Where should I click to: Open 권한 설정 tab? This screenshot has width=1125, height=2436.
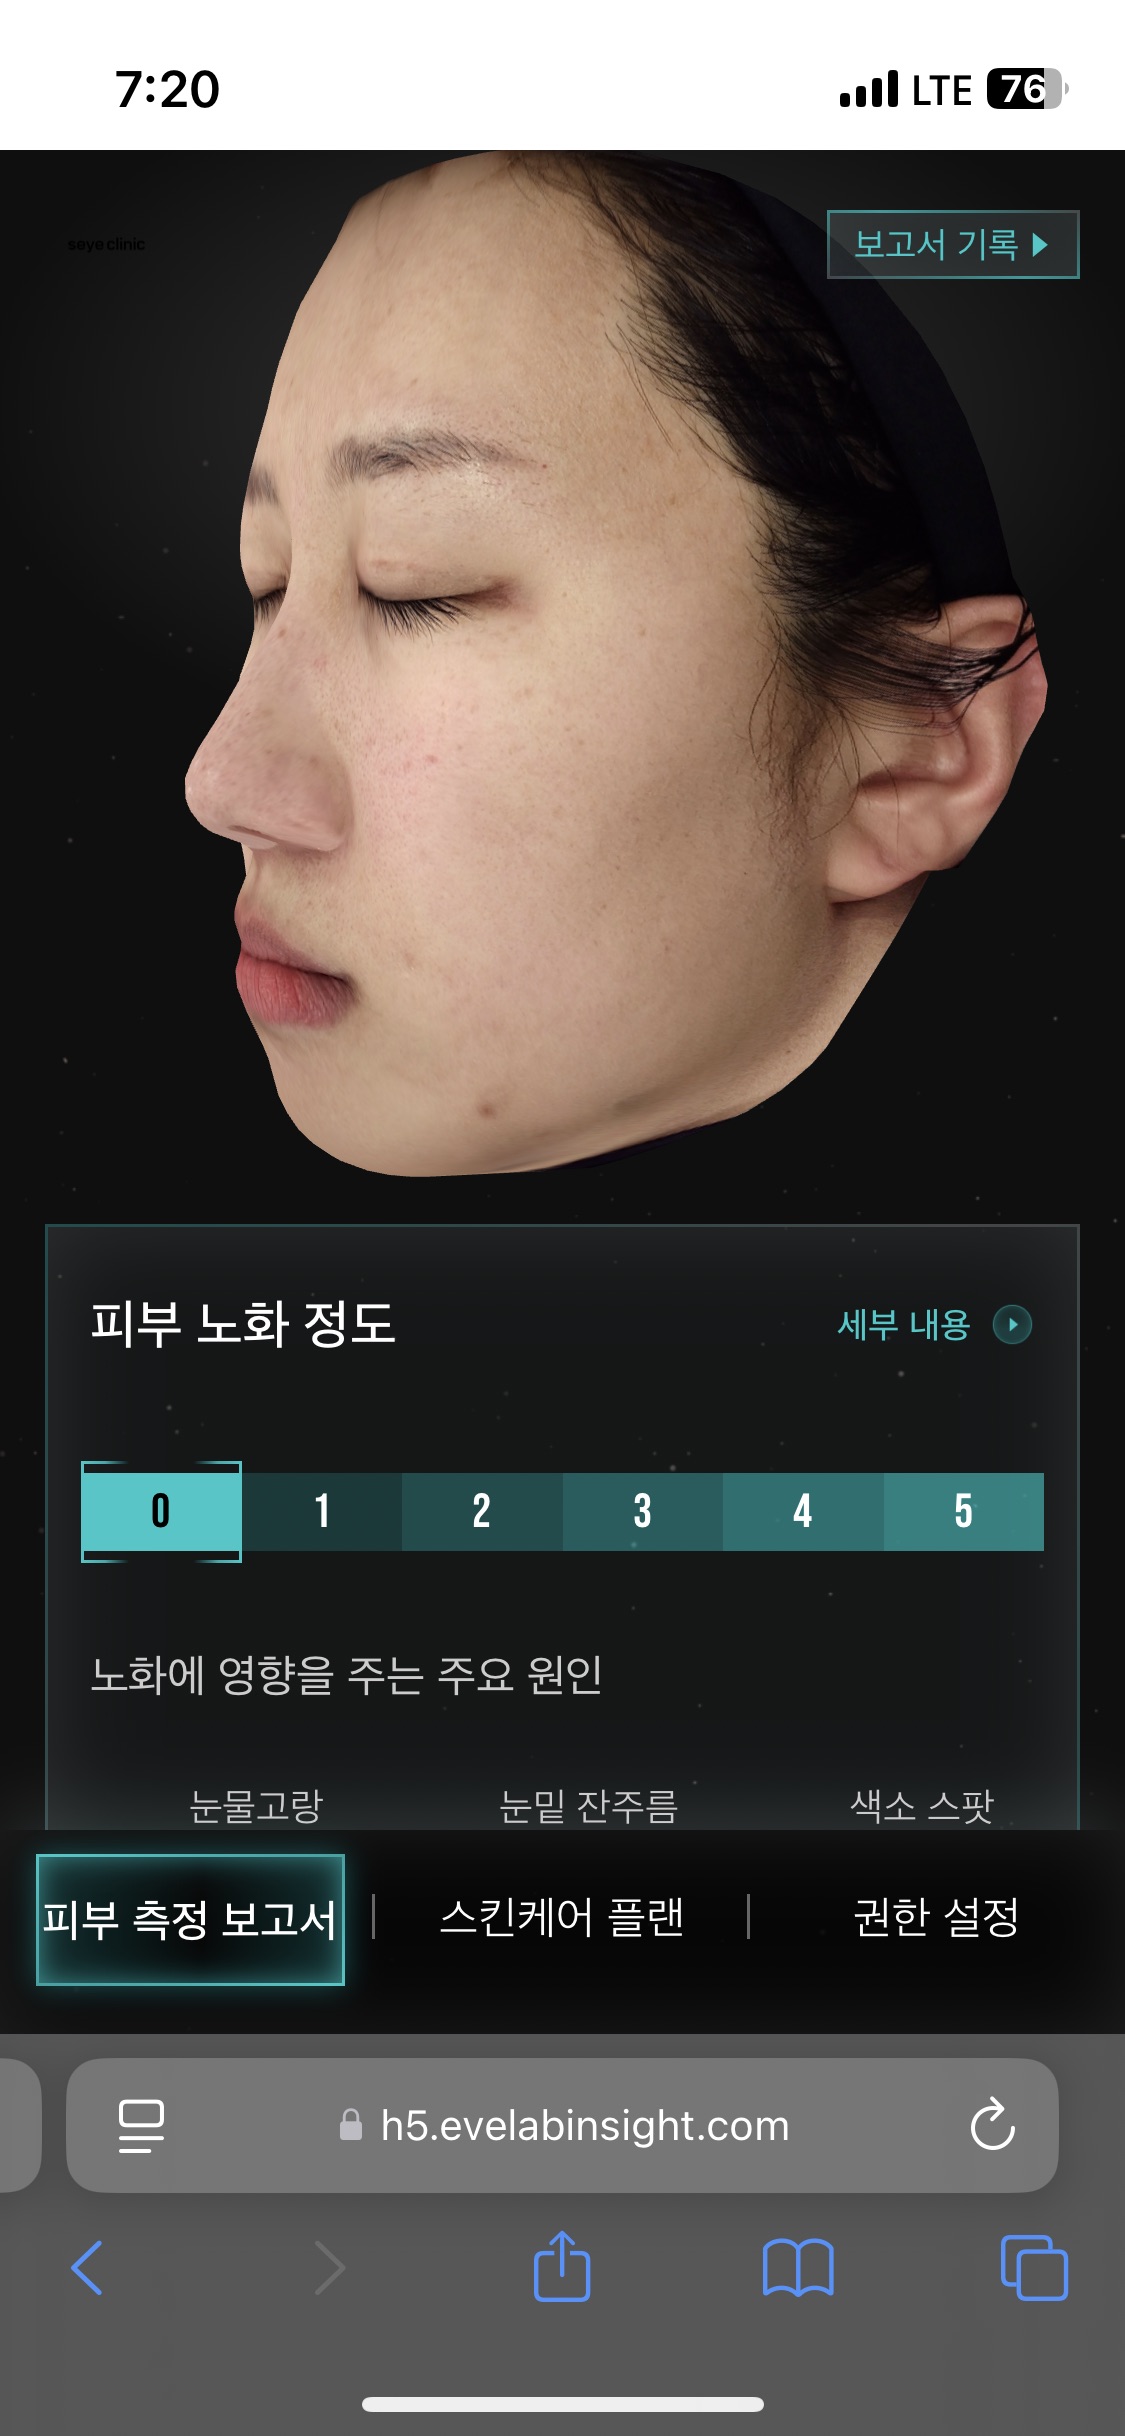(936, 1918)
